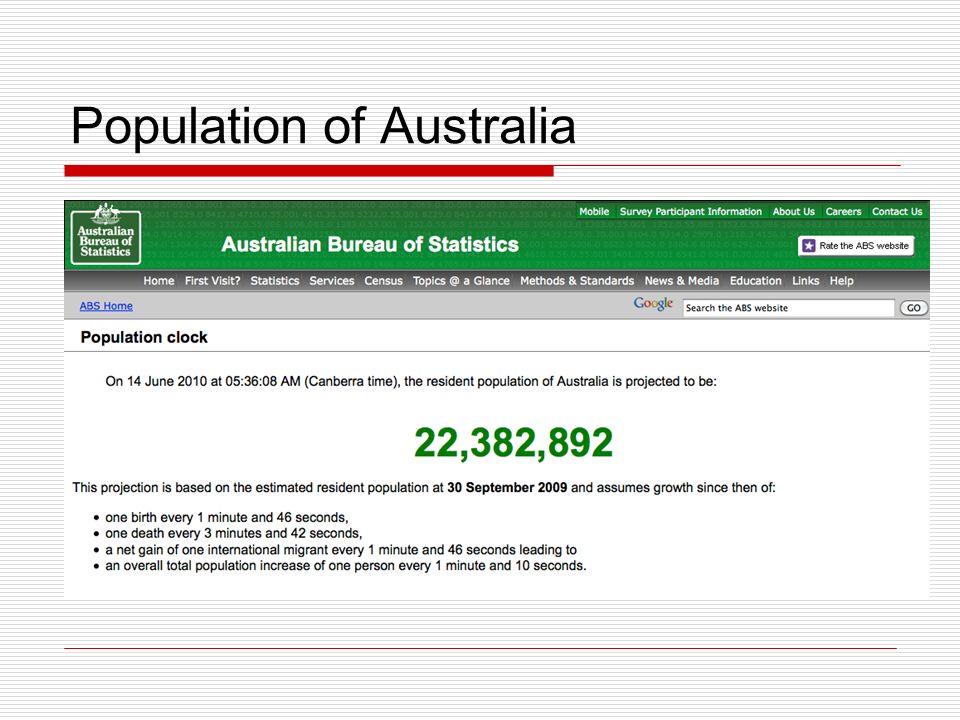Click the Population clock heading
Image resolution: width=960 pixels, height=720 pixels.
click(144, 337)
